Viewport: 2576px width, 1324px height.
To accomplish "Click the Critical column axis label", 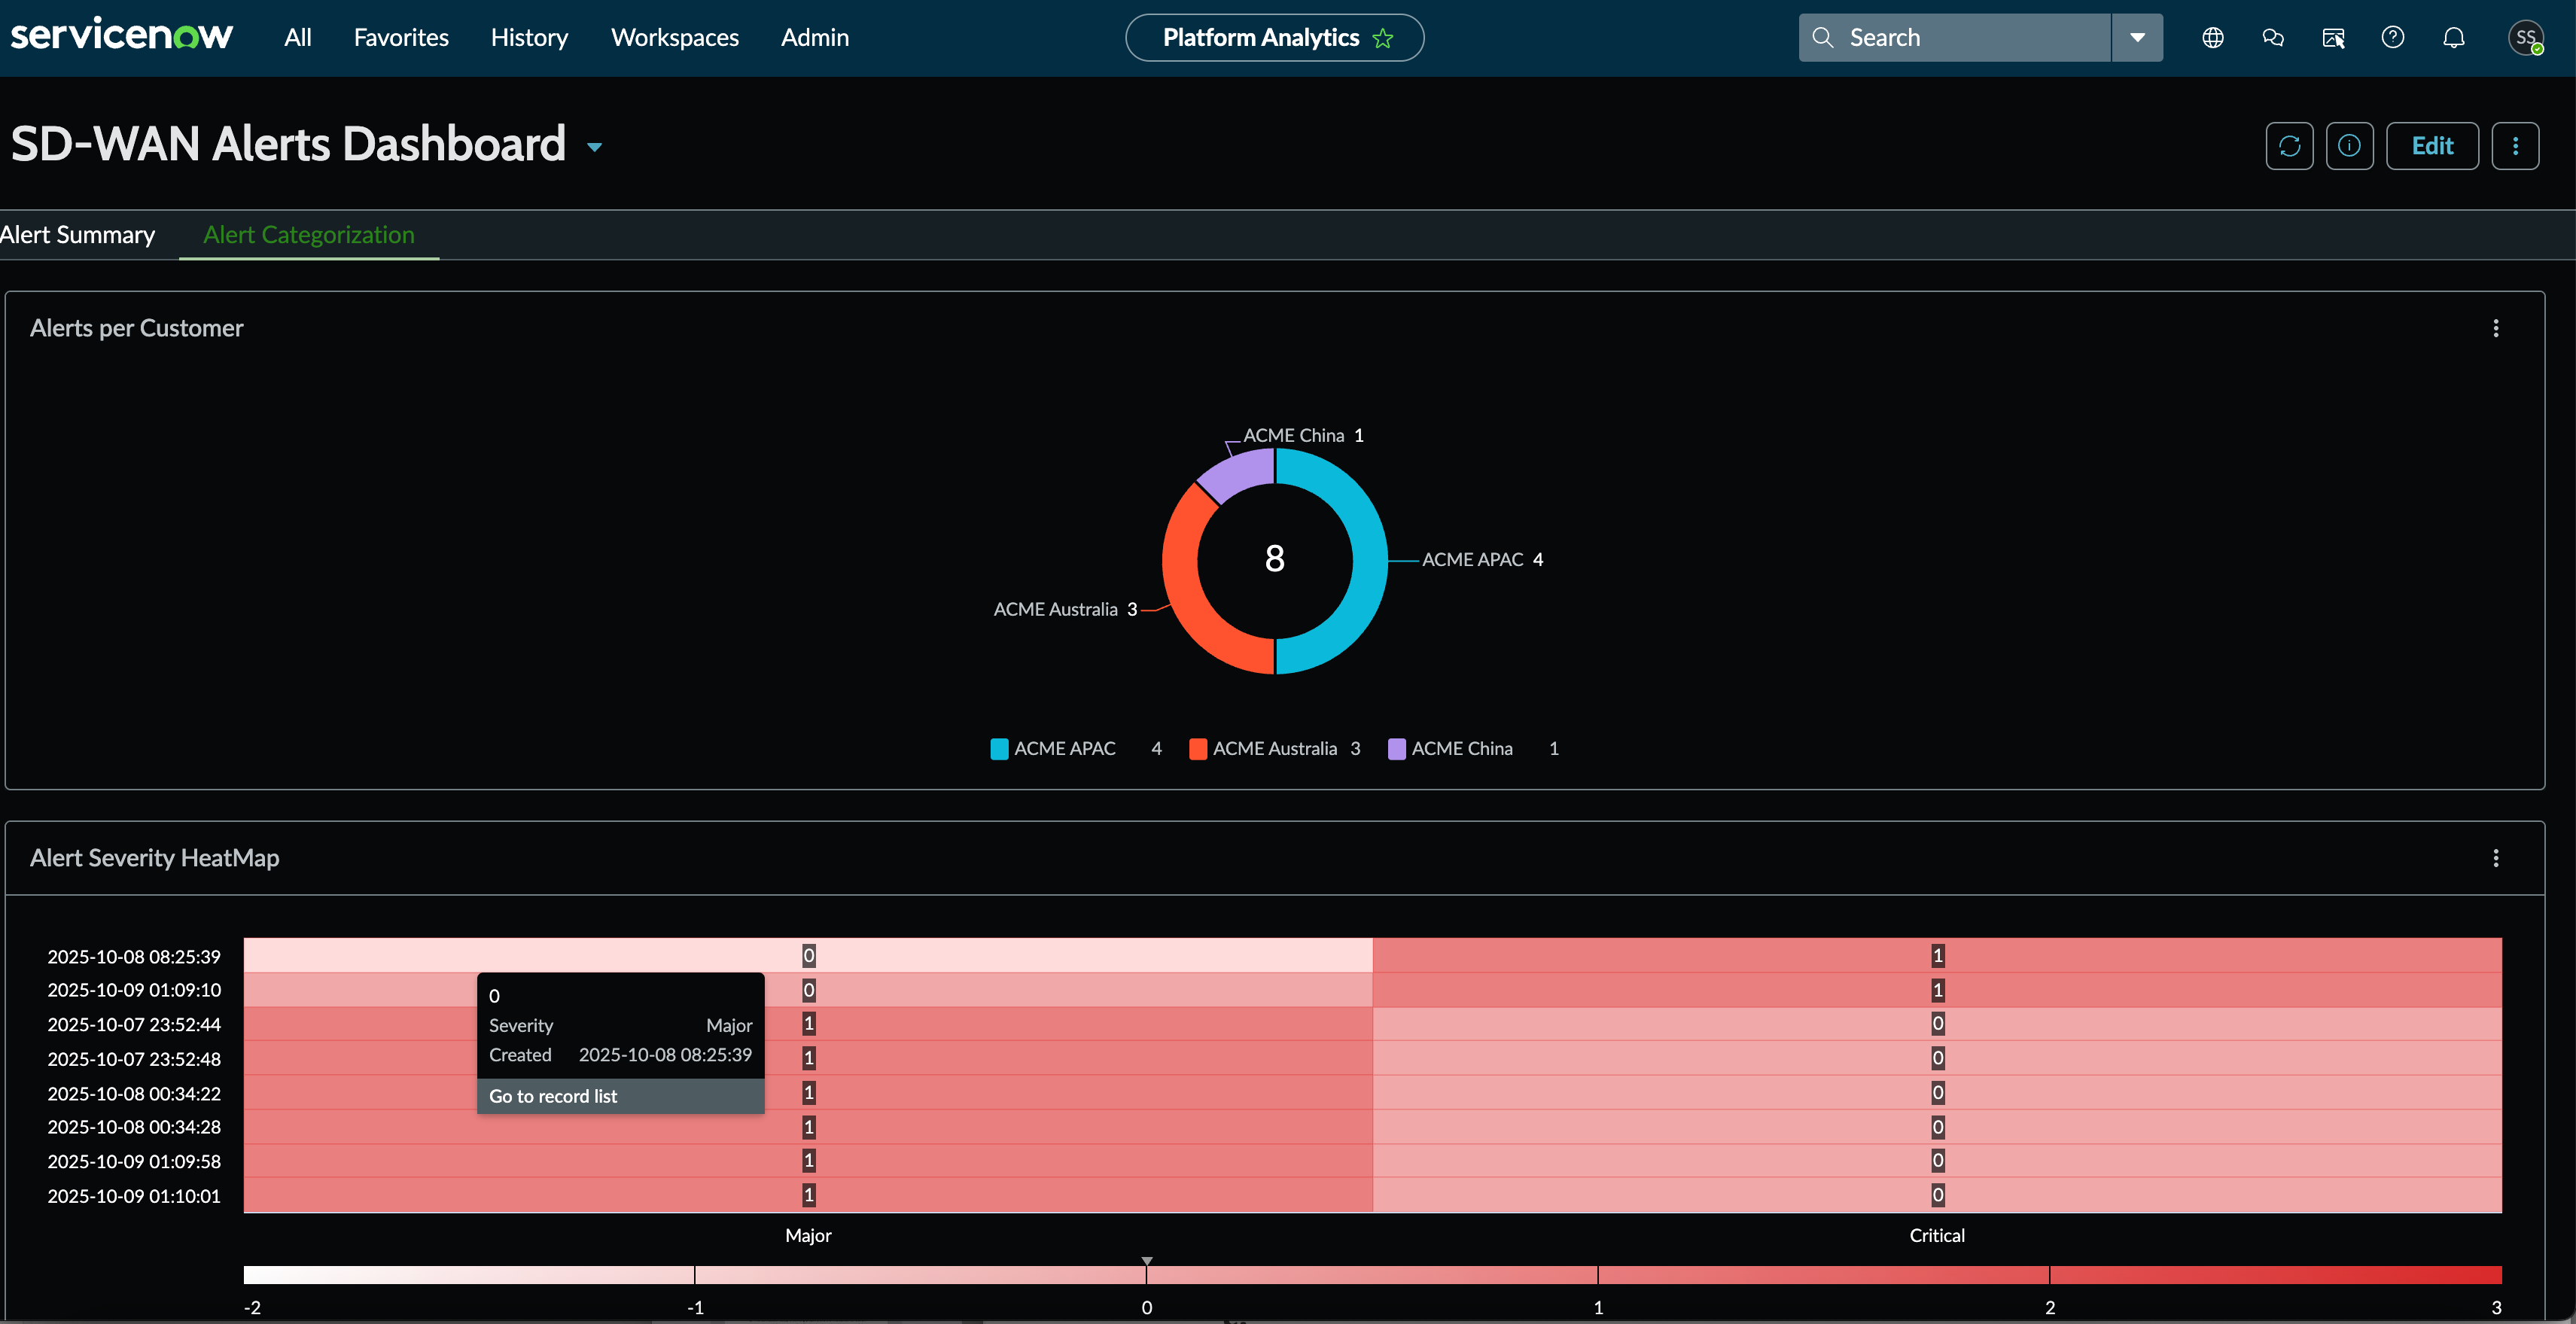I will tap(1937, 1236).
